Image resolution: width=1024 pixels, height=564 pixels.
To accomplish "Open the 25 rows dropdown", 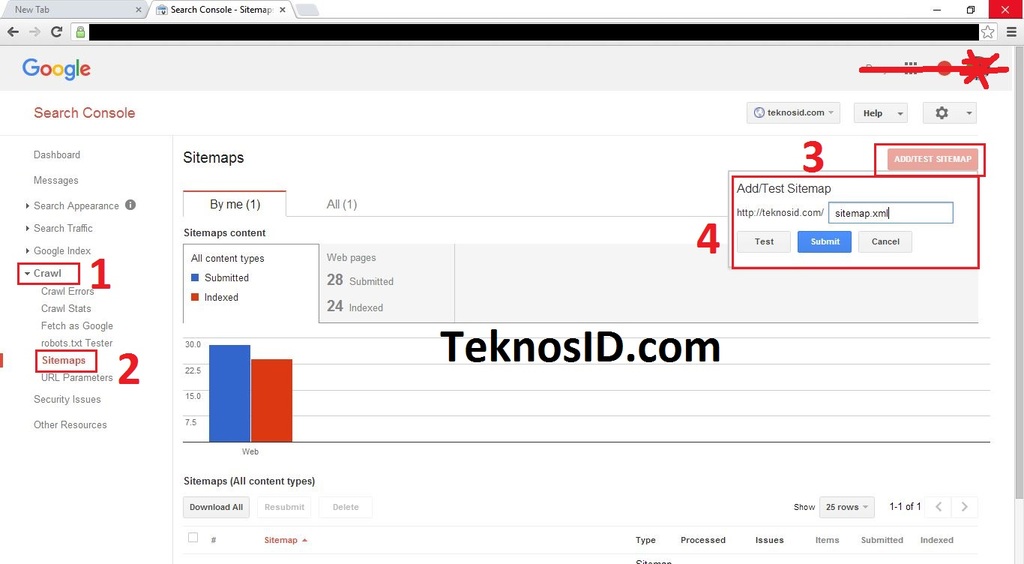I will click(846, 507).
